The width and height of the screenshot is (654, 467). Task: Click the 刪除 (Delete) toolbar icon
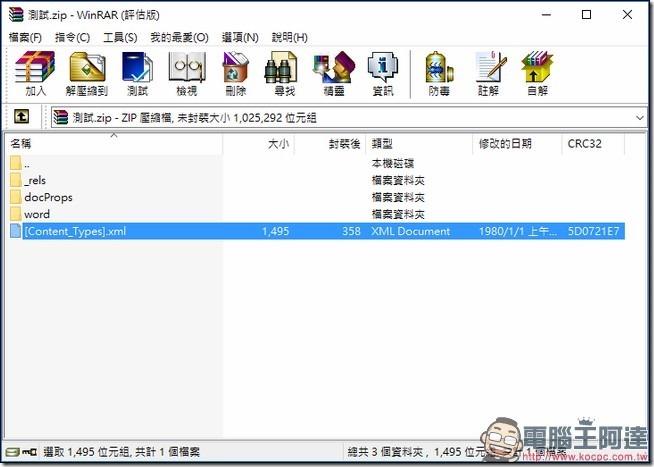(236, 73)
